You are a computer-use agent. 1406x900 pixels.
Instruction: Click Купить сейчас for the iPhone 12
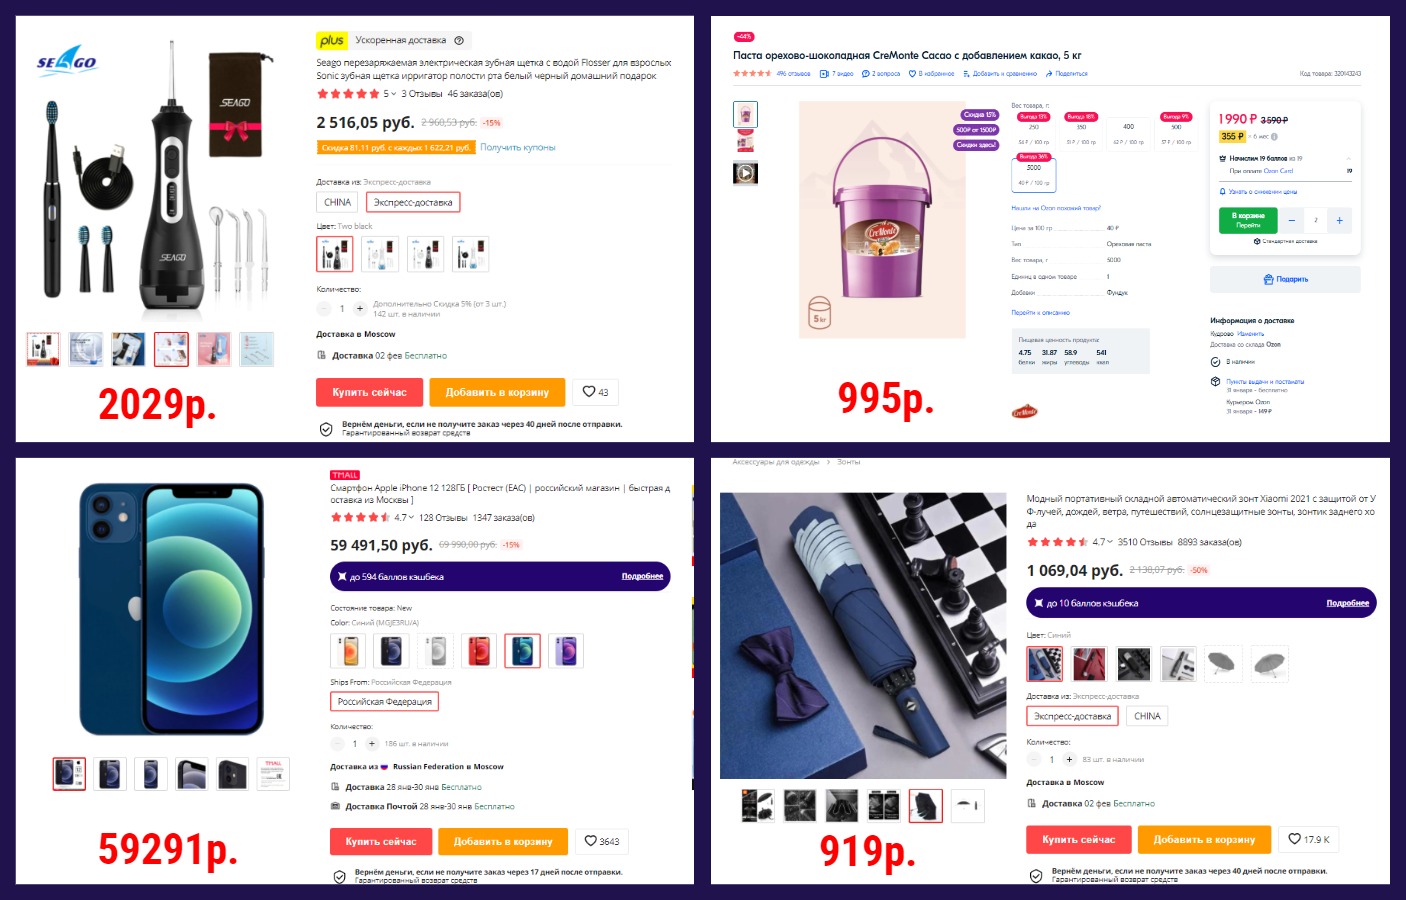tap(381, 841)
